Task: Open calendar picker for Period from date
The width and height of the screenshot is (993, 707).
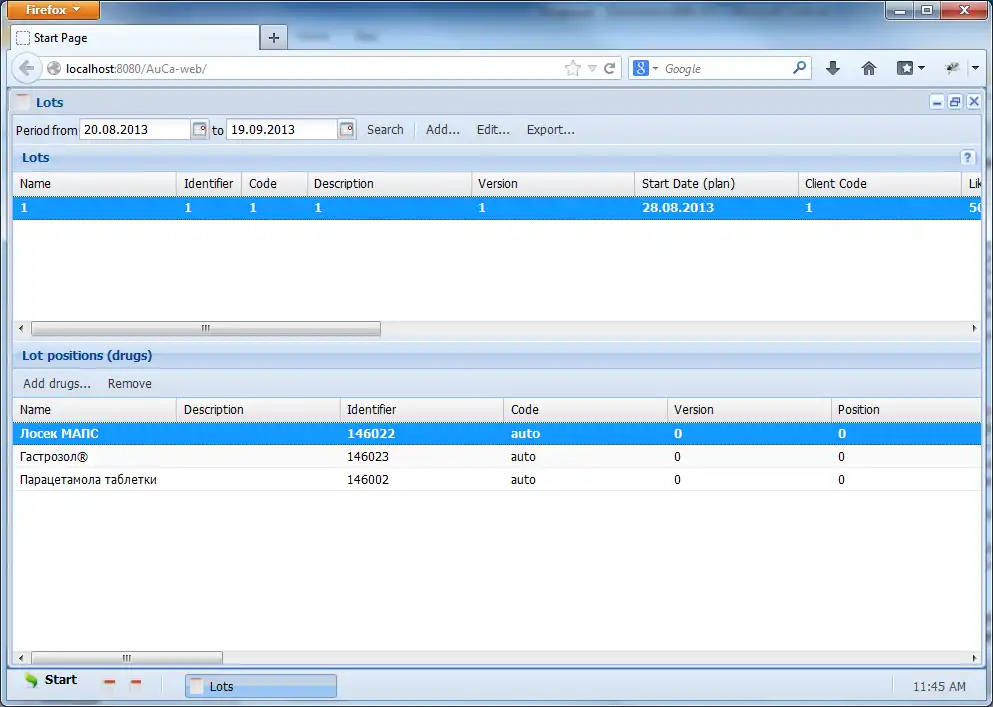Action: click(199, 129)
